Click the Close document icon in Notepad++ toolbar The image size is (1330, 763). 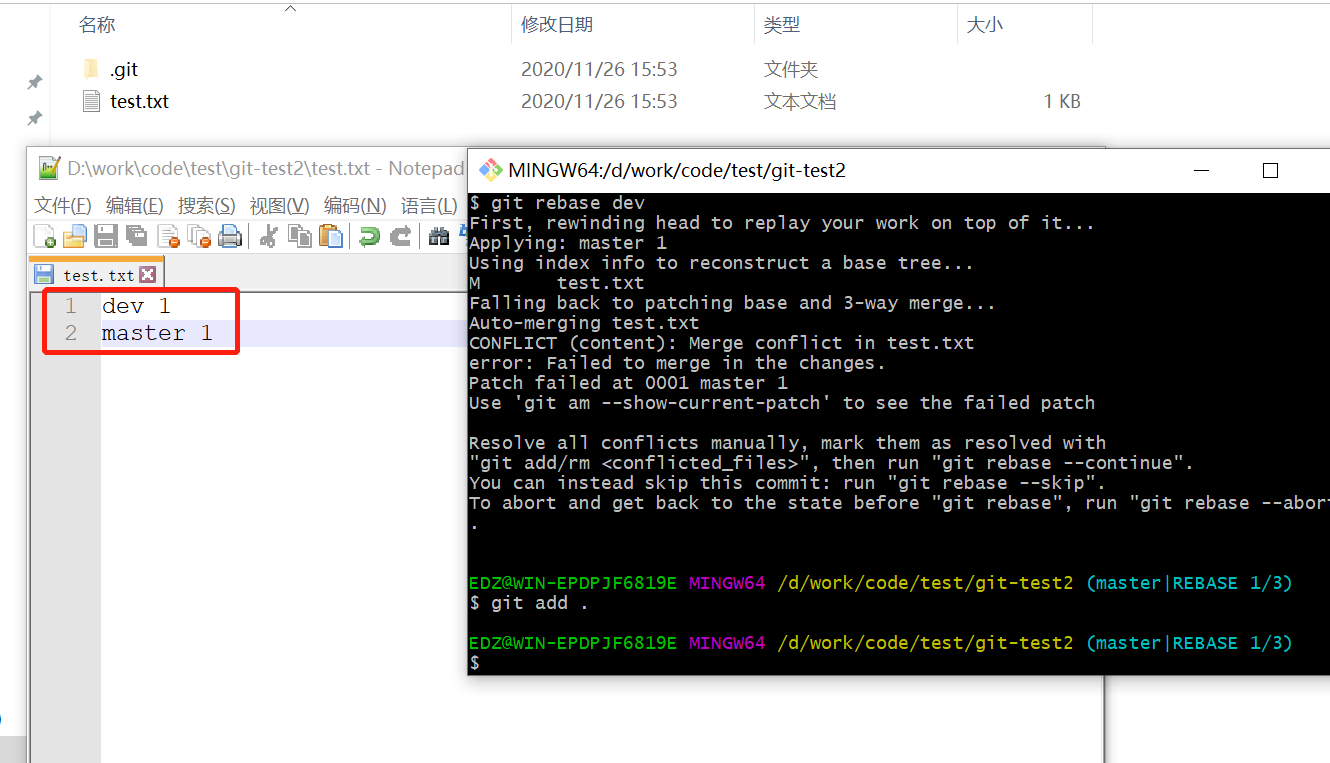[x=168, y=236]
